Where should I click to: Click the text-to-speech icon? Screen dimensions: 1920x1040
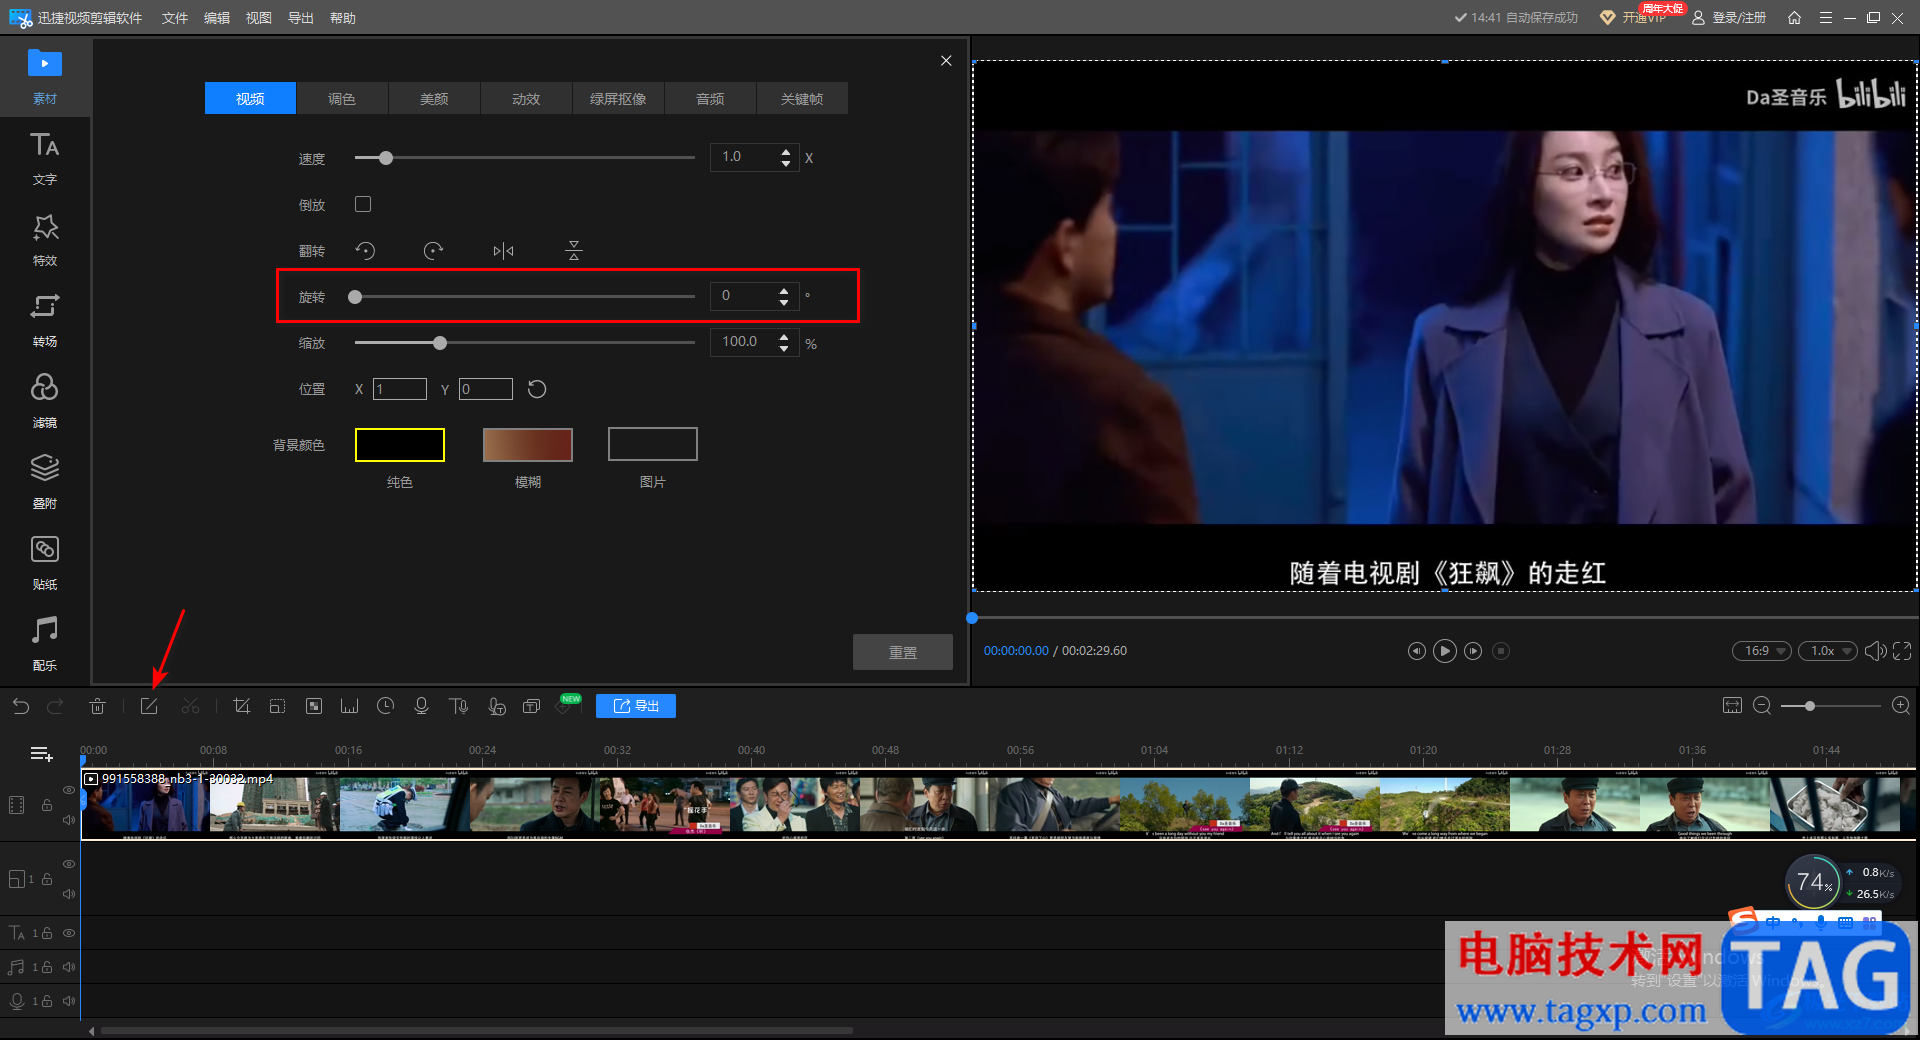tap(458, 706)
